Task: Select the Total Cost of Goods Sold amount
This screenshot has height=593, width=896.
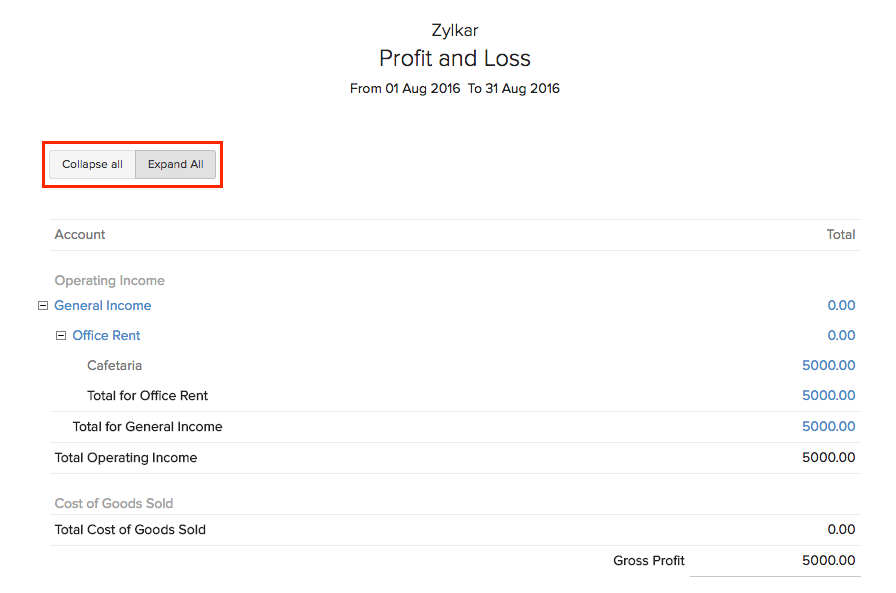Action: coord(841,530)
